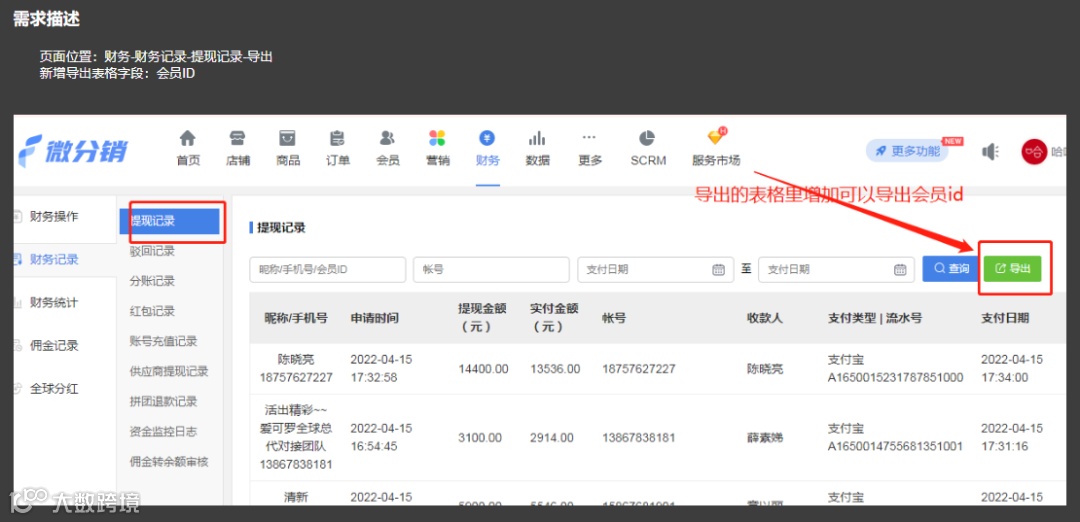Select 全球分红 in left sidebar
This screenshot has height=522, width=1080.
pyautogui.click(x=54, y=388)
